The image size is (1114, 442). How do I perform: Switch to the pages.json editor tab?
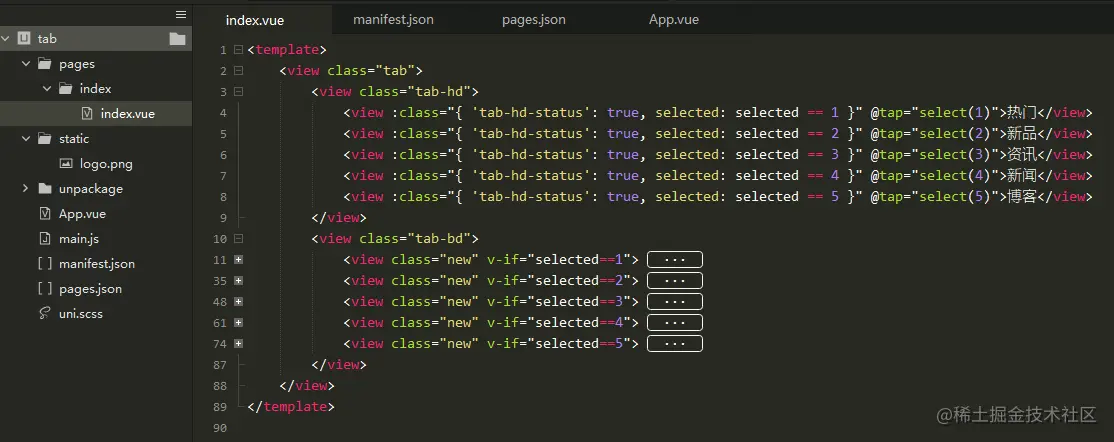(x=534, y=19)
